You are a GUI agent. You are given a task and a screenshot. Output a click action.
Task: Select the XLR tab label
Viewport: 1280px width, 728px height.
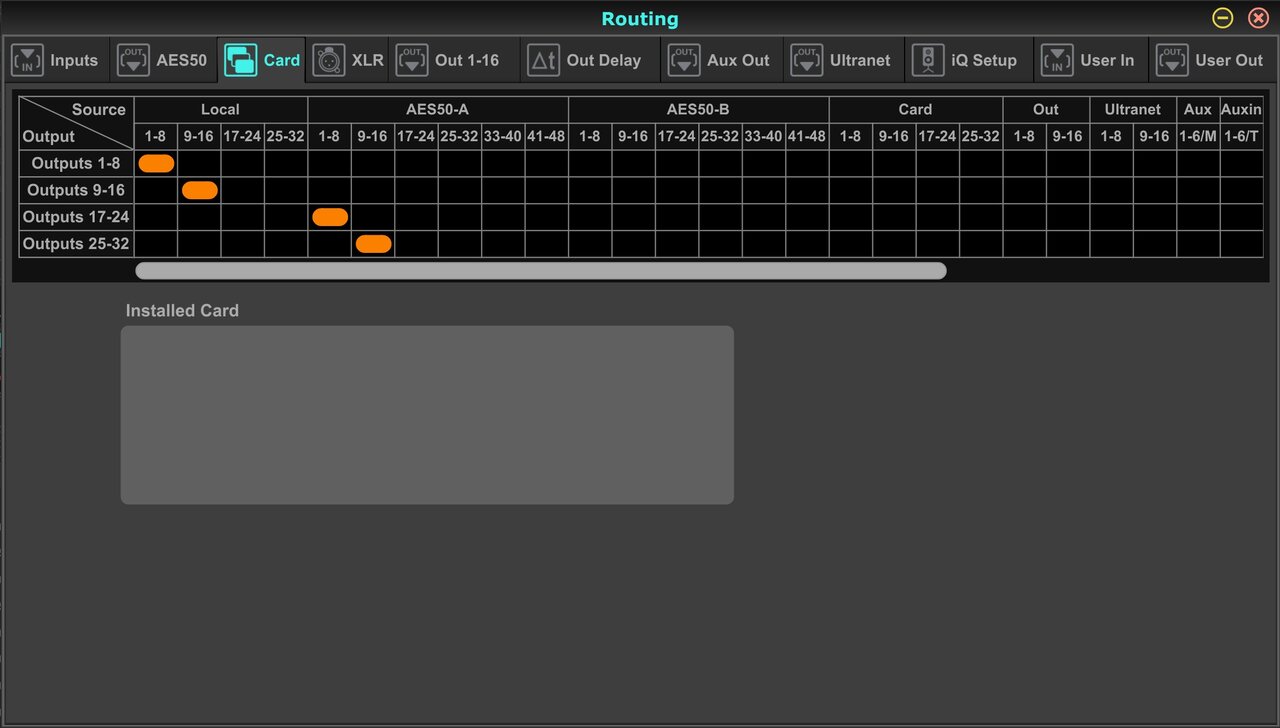click(368, 60)
